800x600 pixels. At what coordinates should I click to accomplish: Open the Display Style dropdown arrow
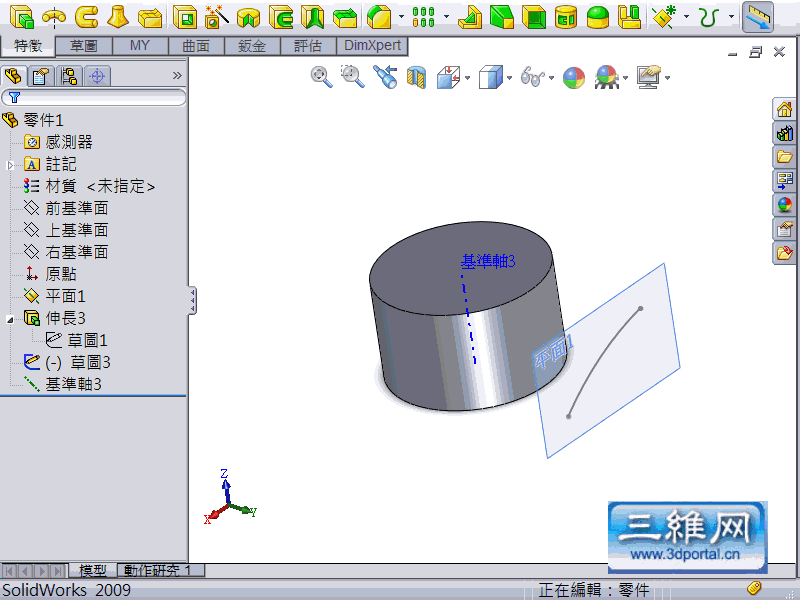(509, 78)
